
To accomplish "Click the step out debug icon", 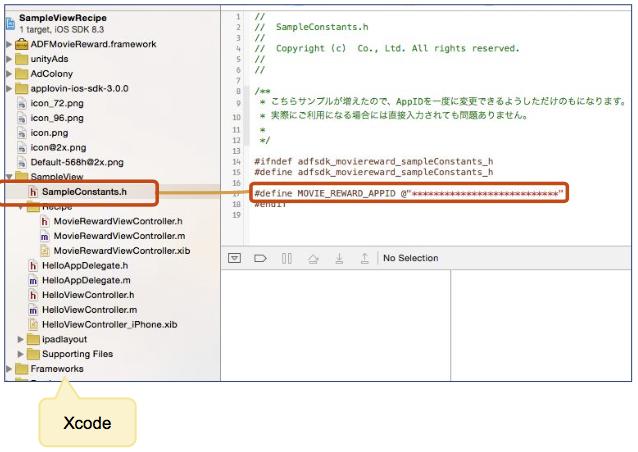I will (365, 258).
